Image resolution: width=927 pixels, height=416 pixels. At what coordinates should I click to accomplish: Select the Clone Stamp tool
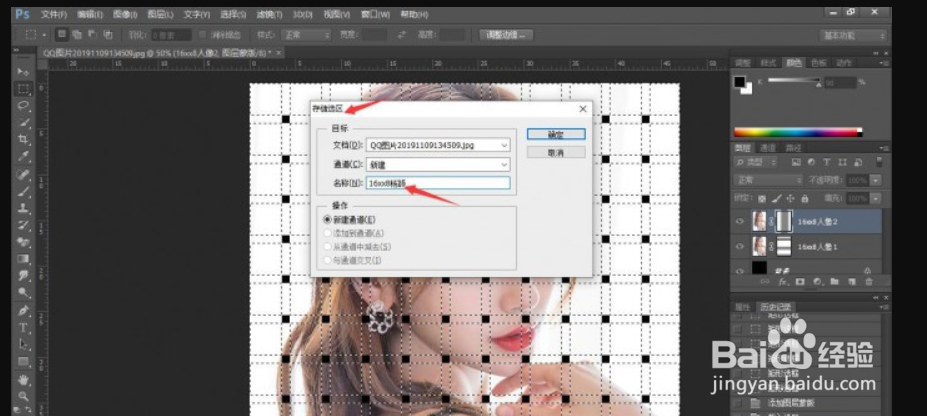[23, 208]
